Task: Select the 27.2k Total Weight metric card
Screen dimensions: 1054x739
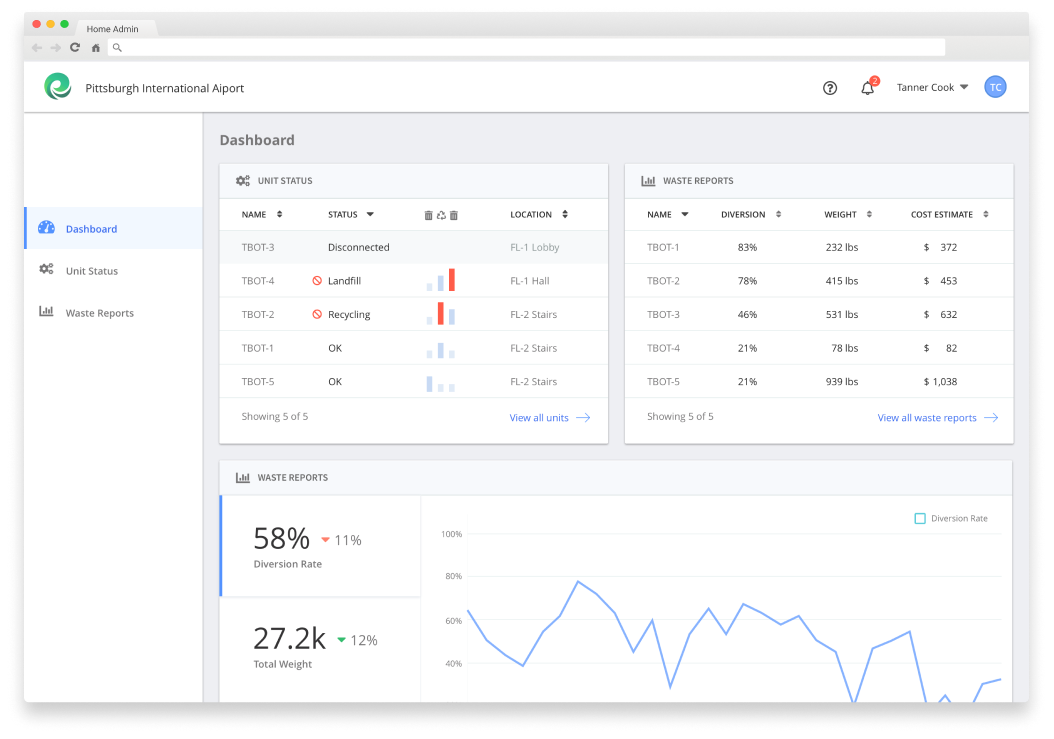Action: click(321, 650)
